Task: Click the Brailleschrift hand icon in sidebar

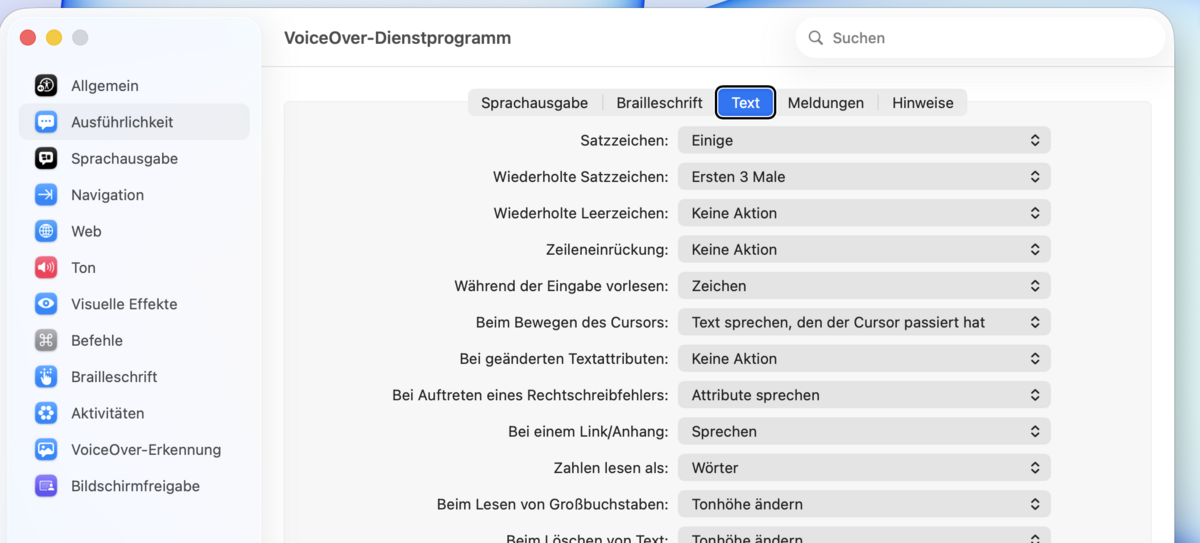Action: [46, 377]
